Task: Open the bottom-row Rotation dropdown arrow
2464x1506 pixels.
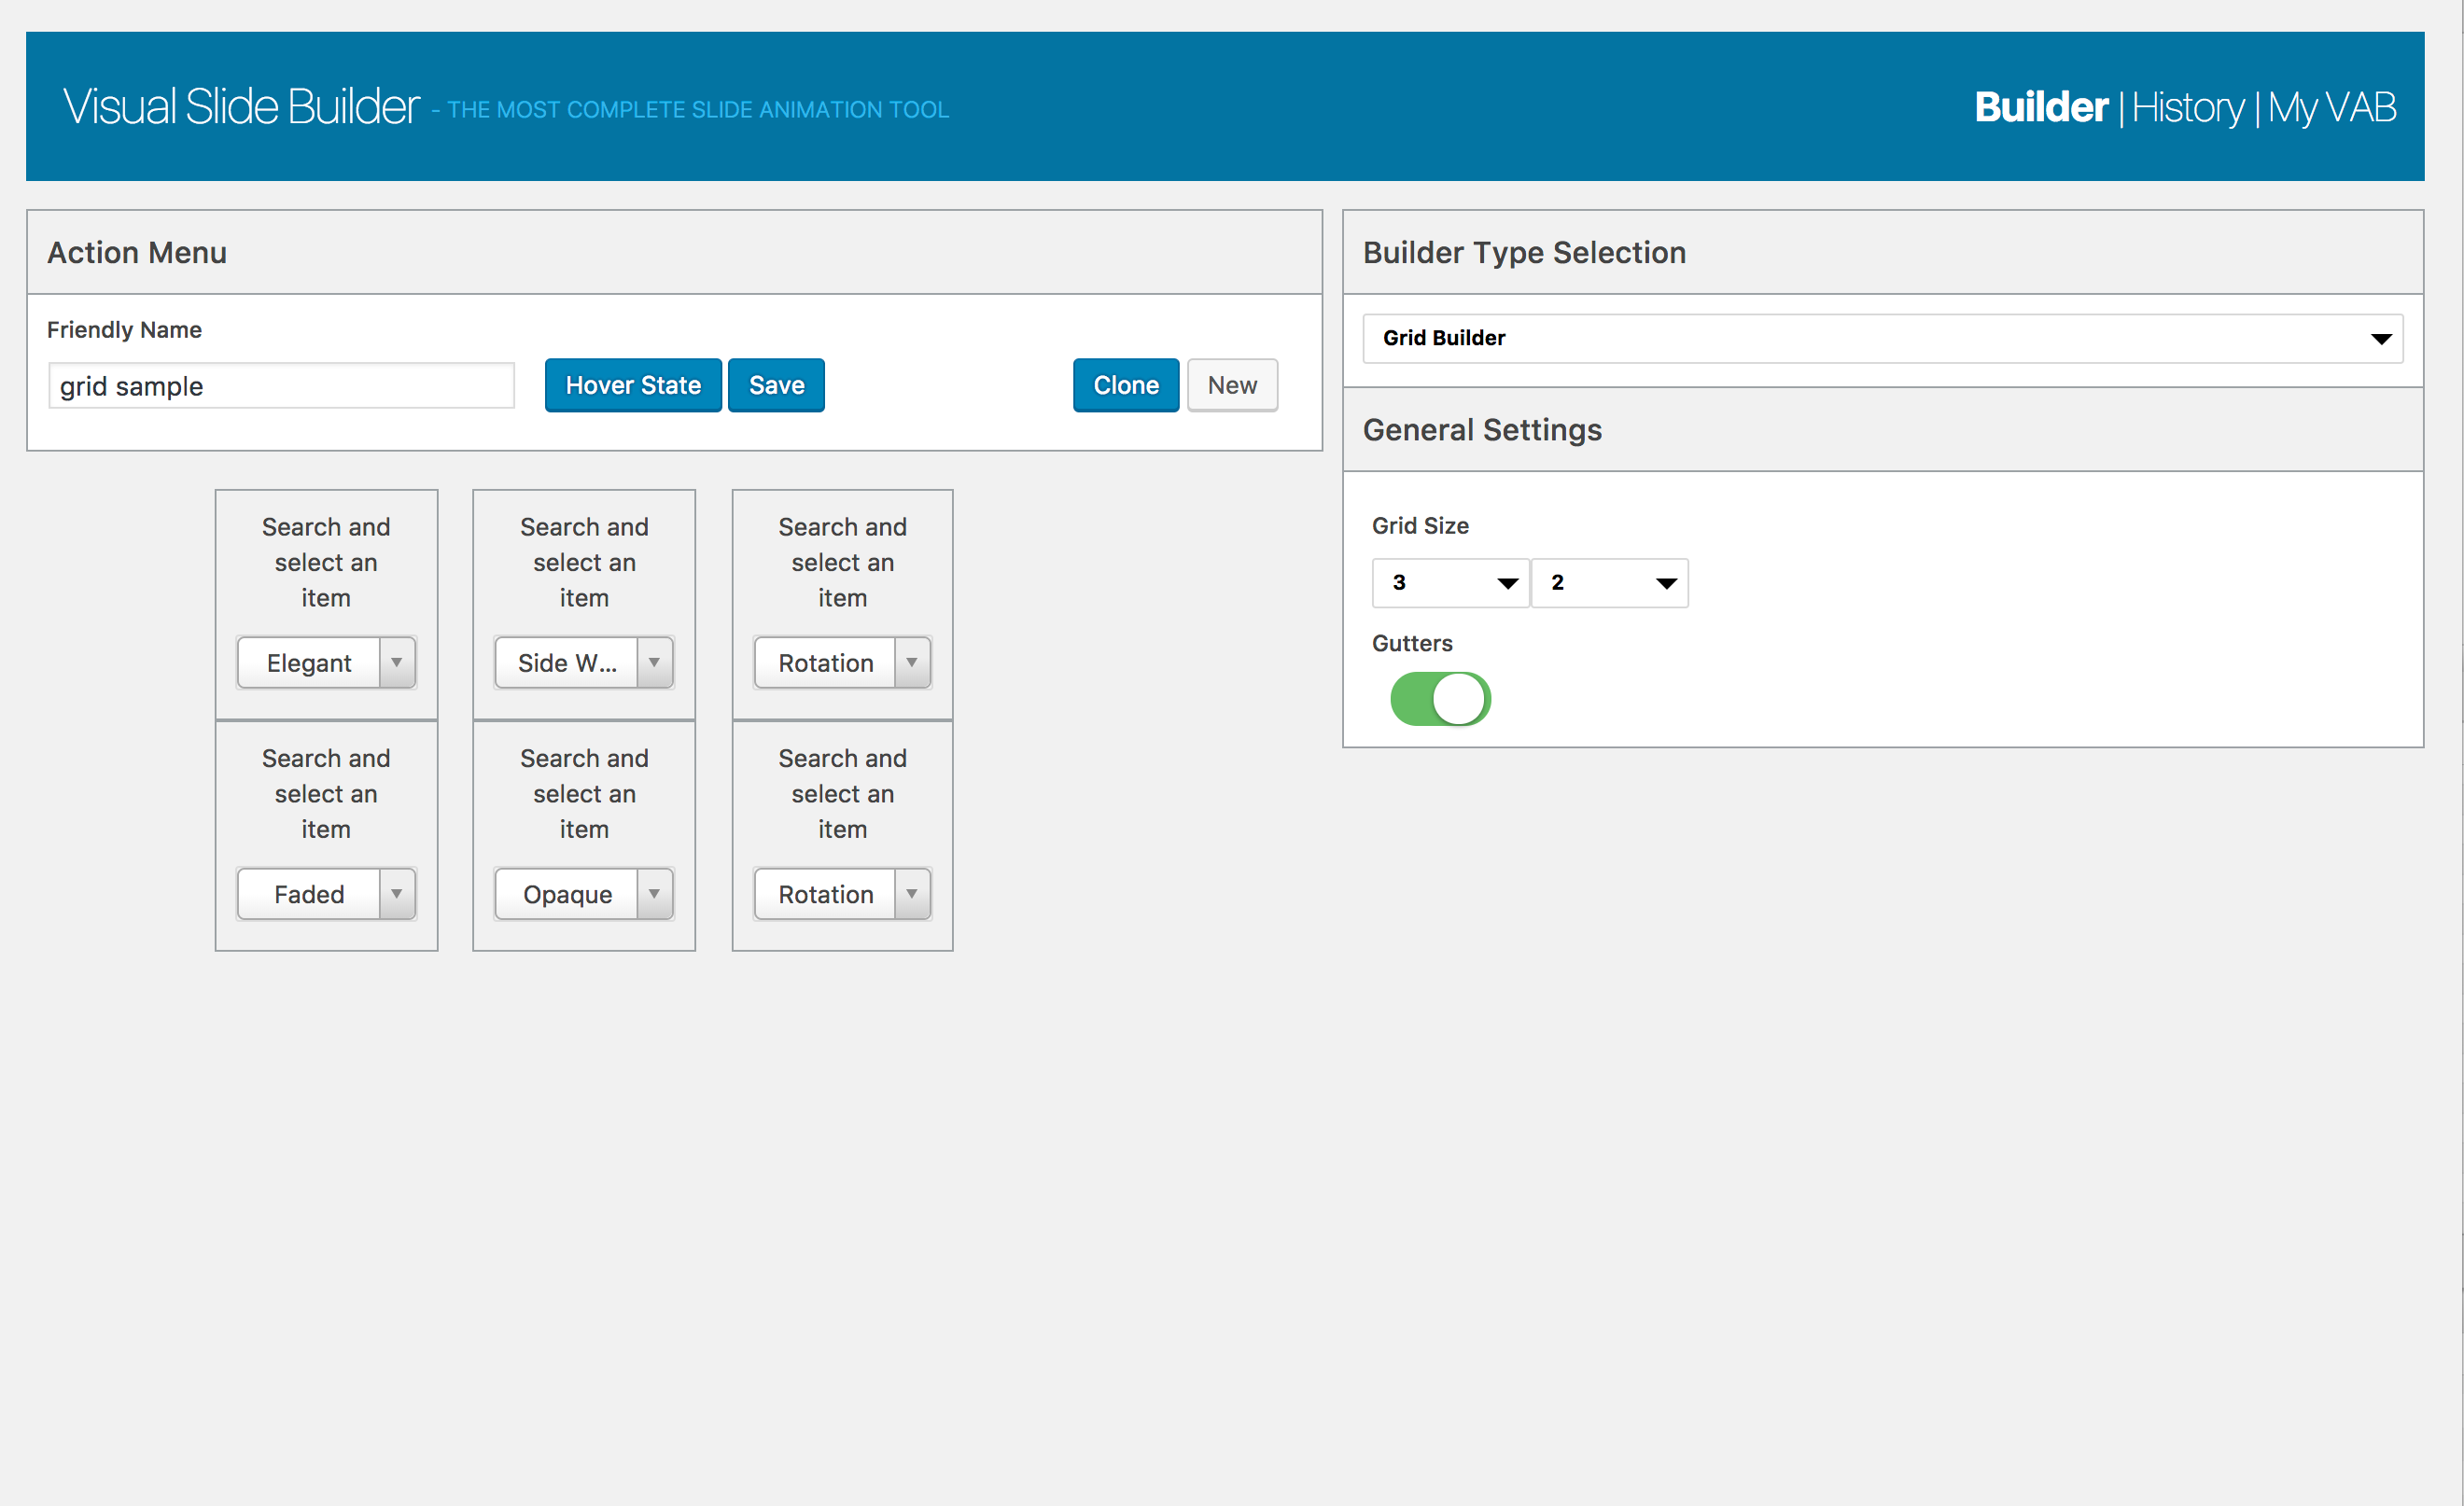Action: 911,893
